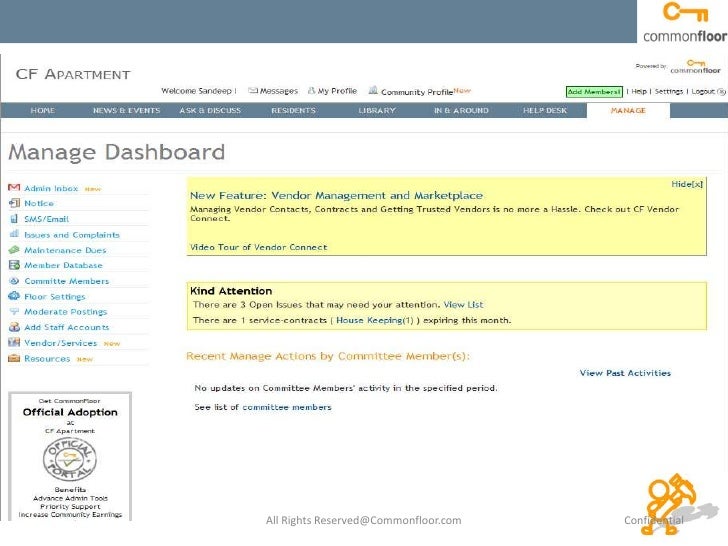The width and height of the screenshot is (728, 546).
Task: Click the SMS/Email phone icon
Action: point(14,219)
